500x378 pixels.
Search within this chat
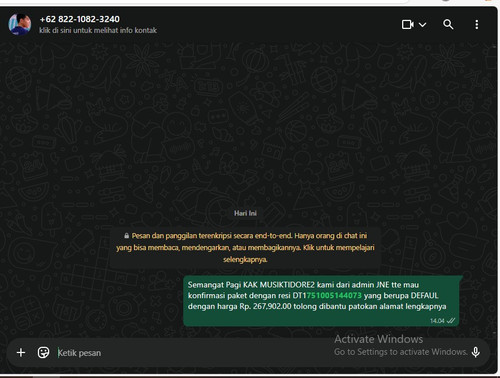[448, 24]
